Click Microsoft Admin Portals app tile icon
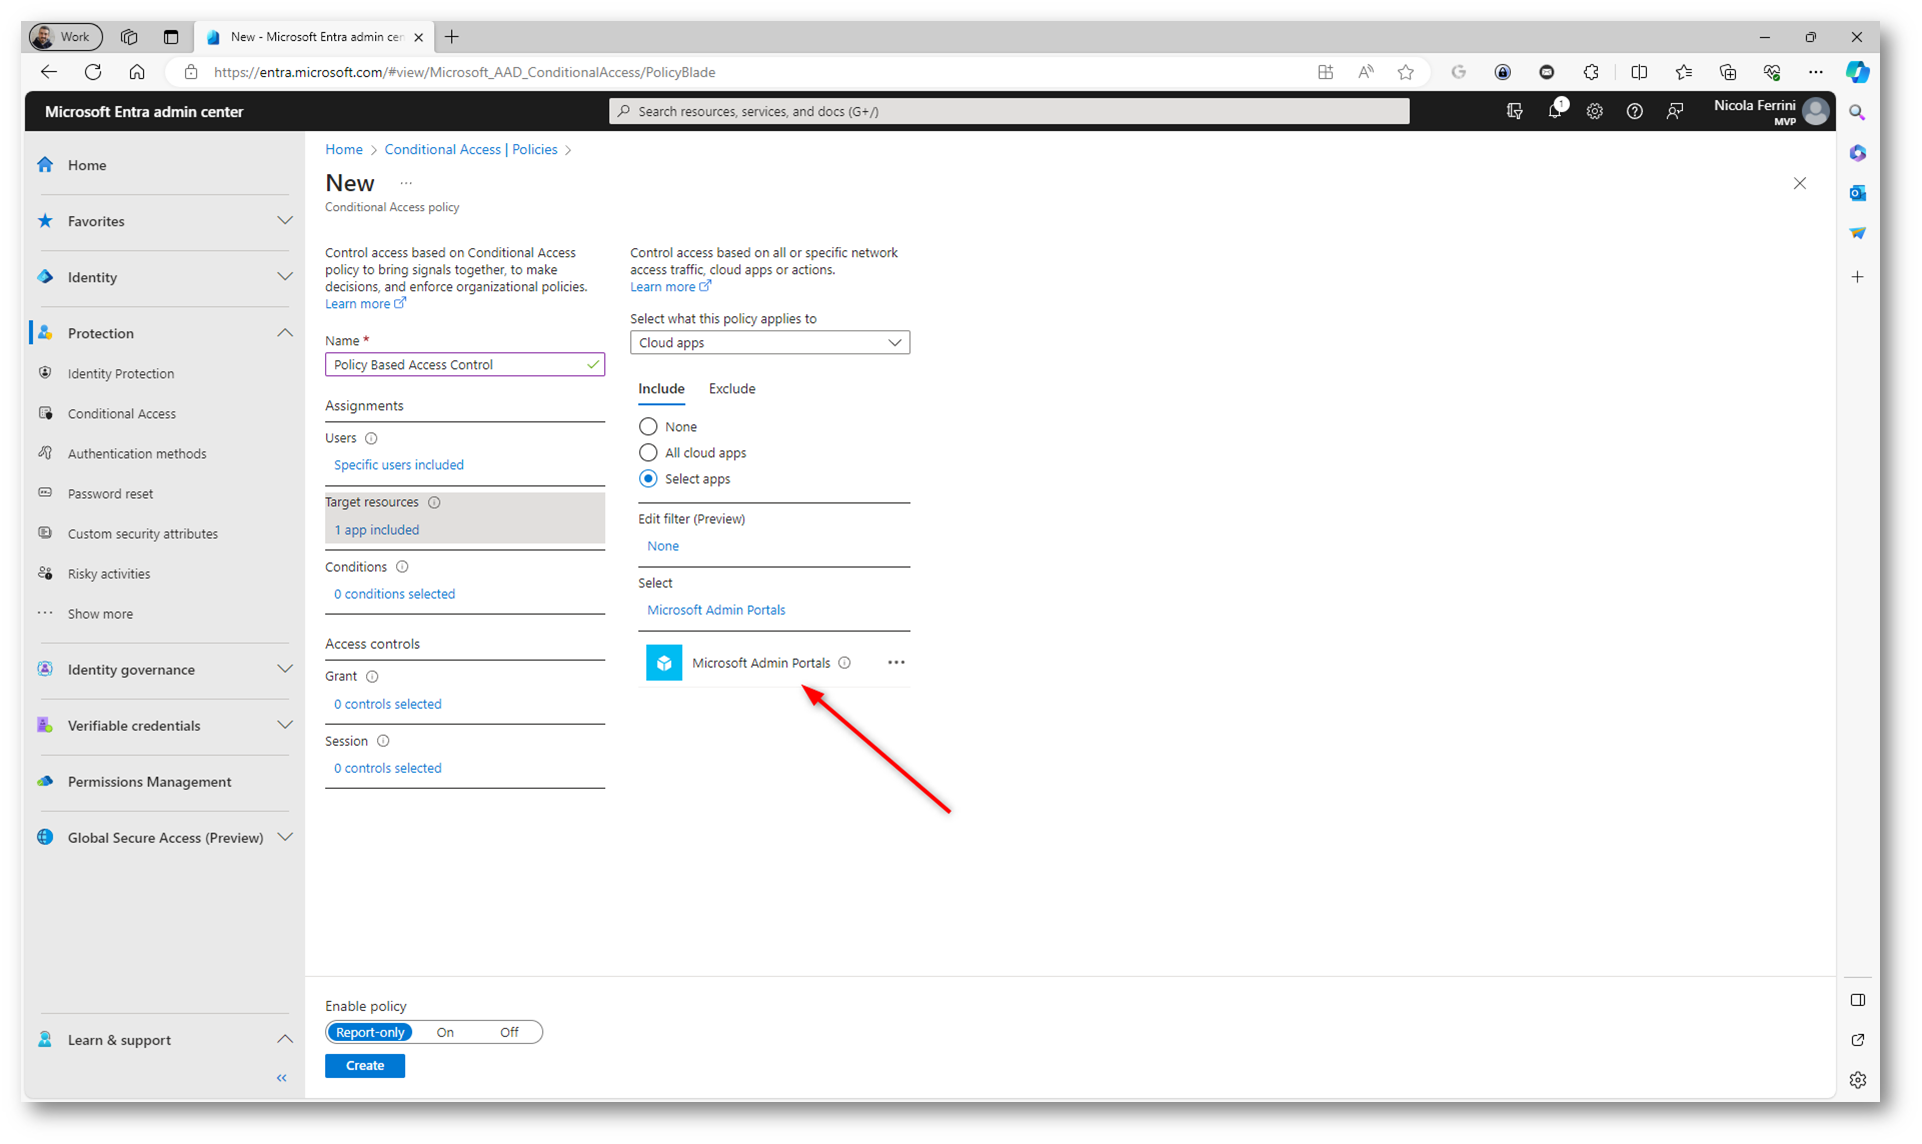 point(664,663)
